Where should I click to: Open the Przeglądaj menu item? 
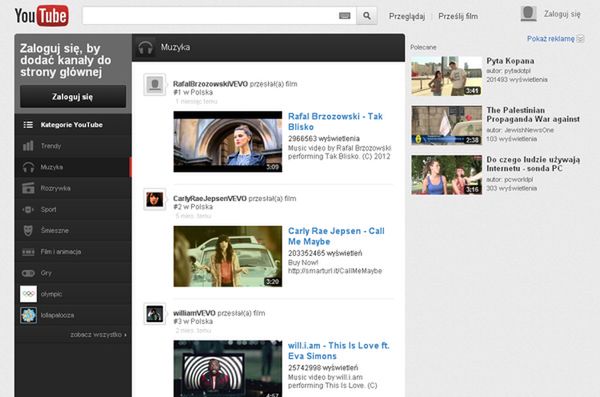point(407,16)
